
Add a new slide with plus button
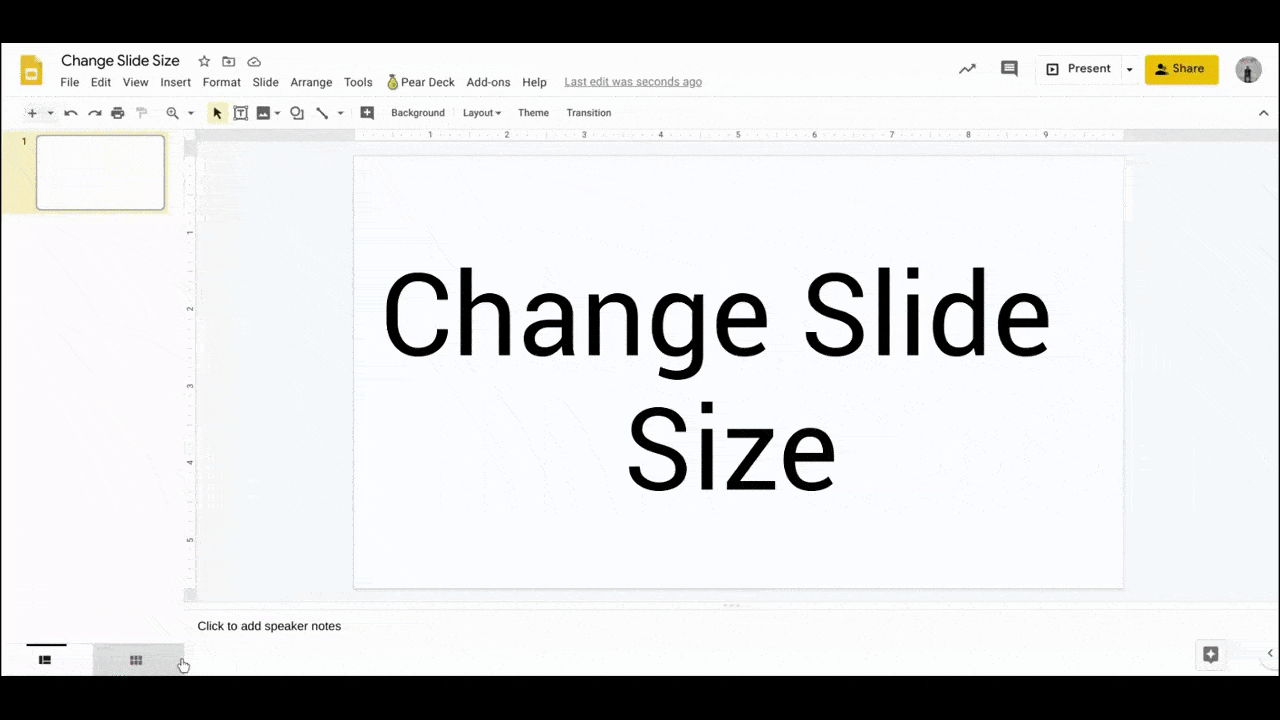click(x=32, y=113)
